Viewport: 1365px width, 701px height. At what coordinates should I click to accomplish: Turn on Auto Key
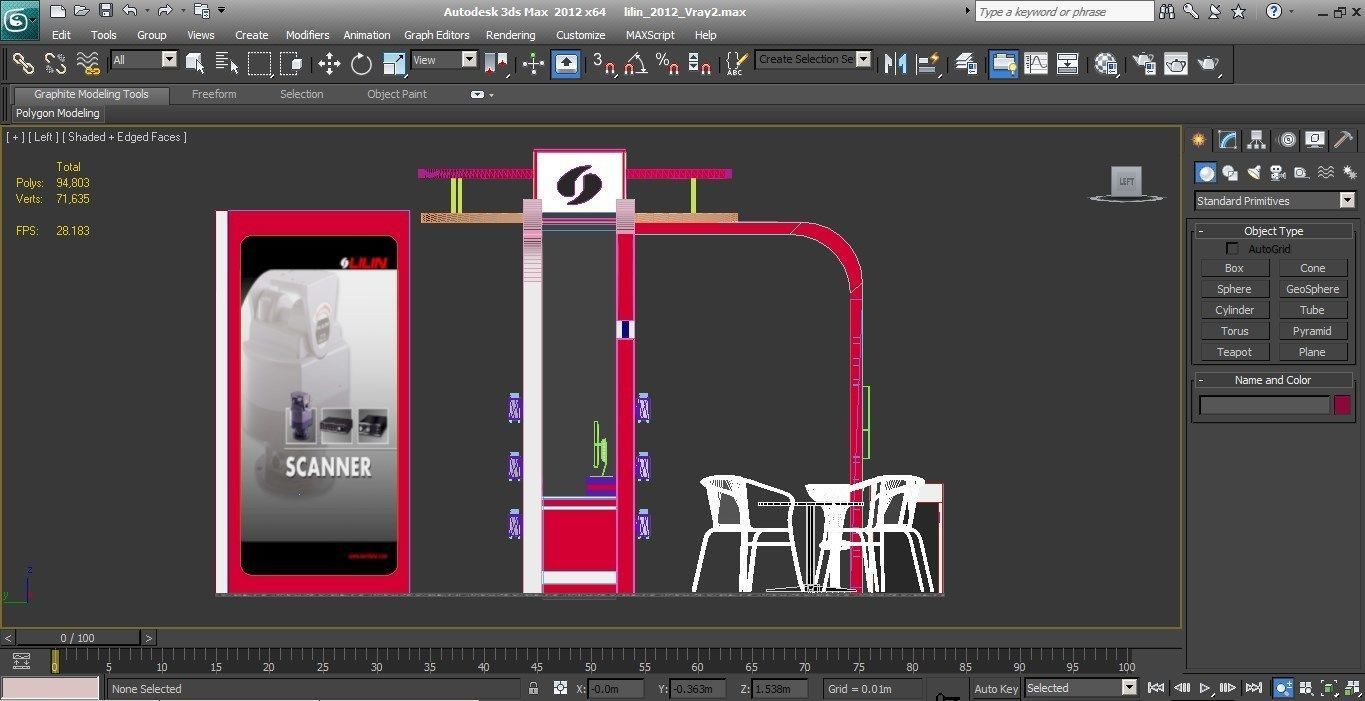[996, 688]
